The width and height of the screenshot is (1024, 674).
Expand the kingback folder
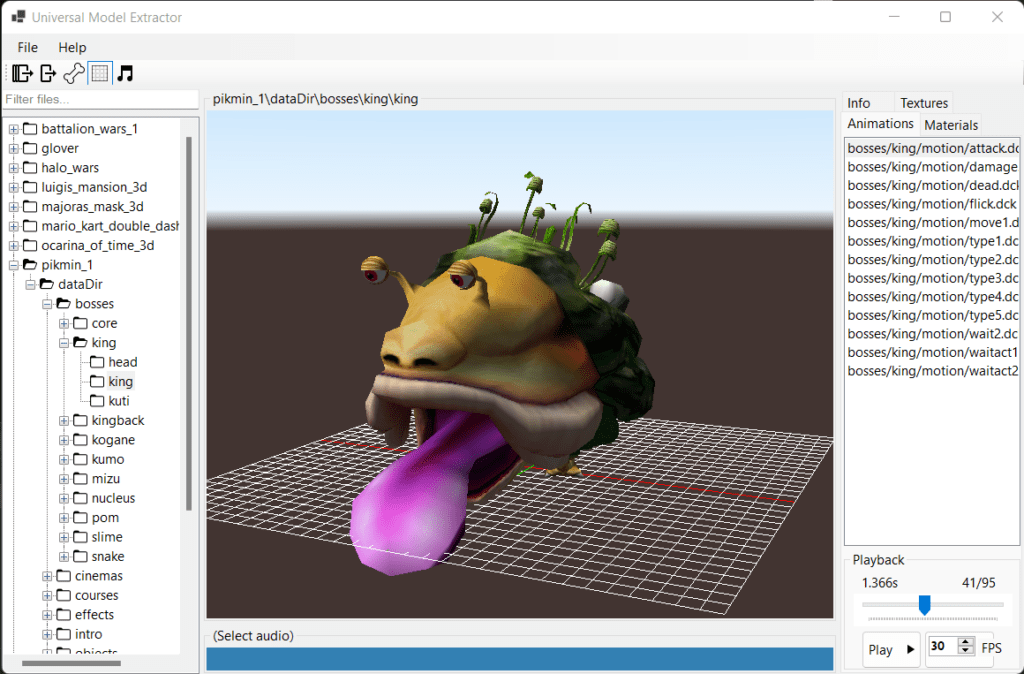[62, 420]
